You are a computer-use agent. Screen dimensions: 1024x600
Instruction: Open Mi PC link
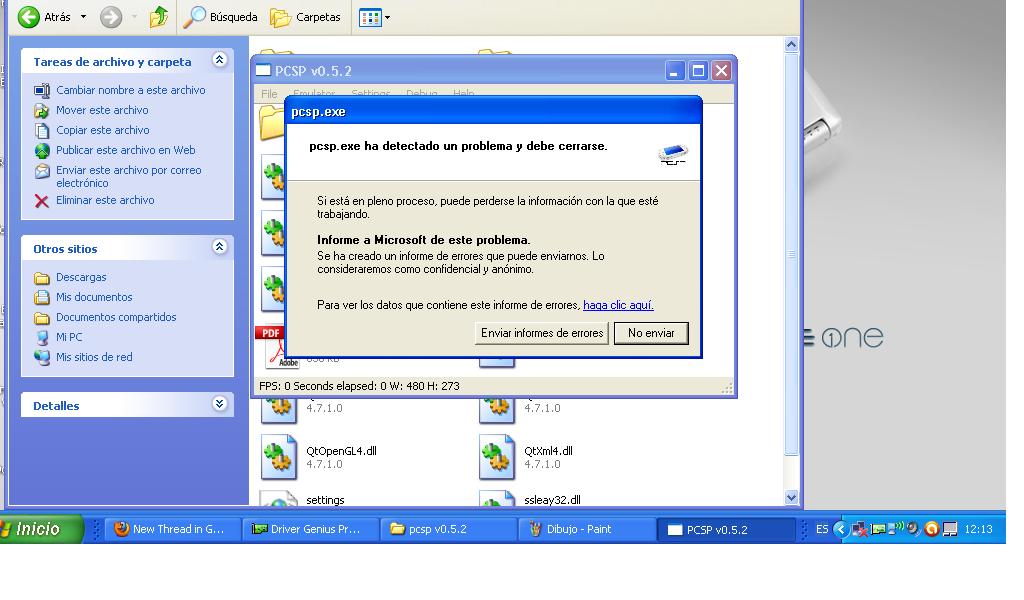point(69,338)
